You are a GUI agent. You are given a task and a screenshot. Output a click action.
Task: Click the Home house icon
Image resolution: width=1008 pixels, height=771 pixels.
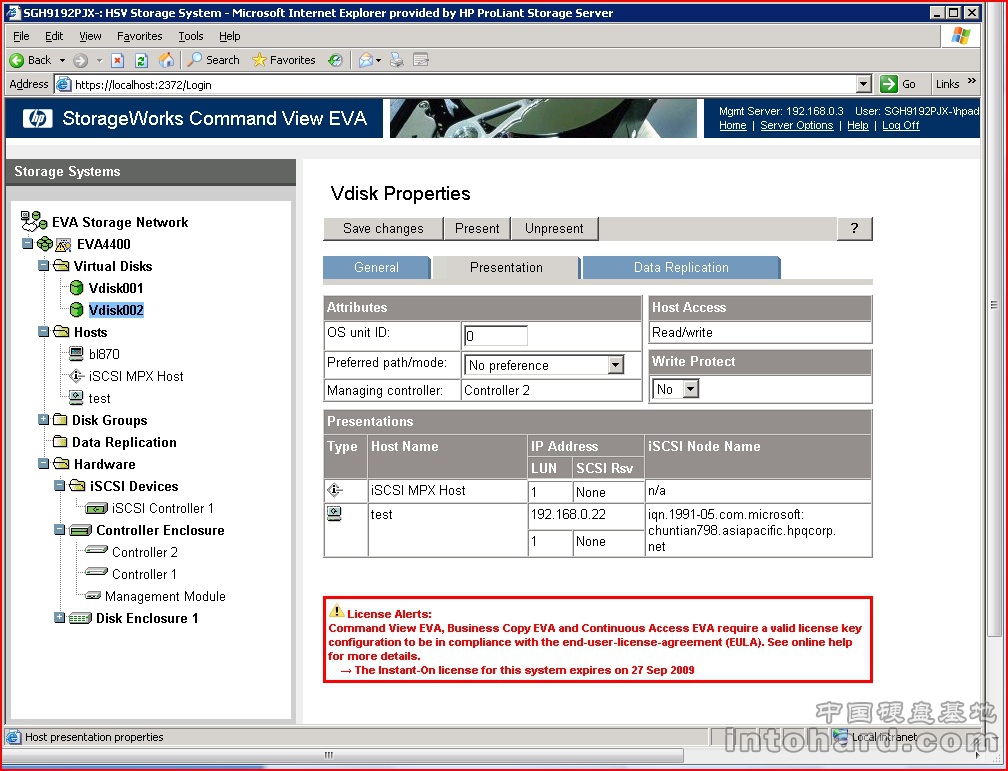[166, 60]
